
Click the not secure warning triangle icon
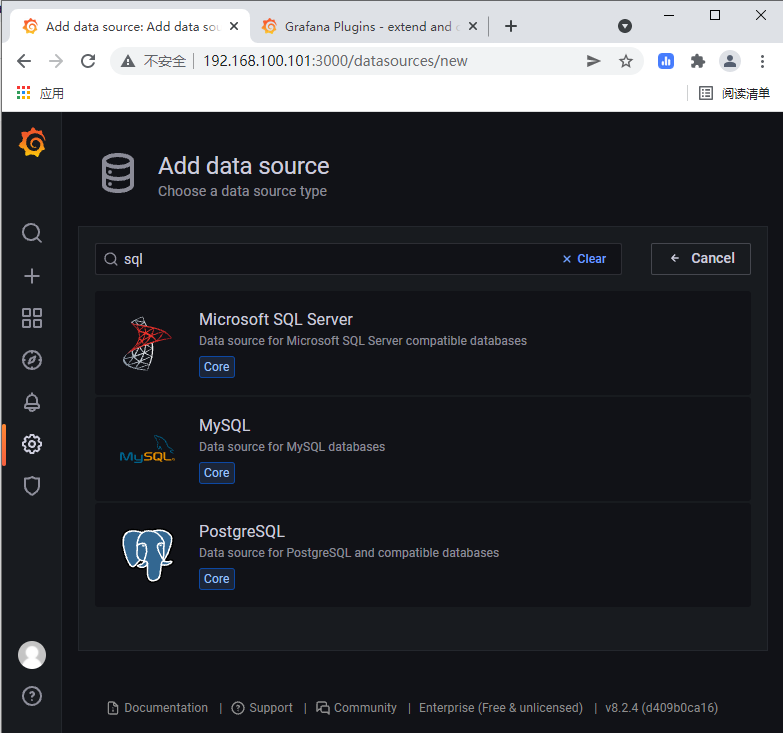(x=128, y=61)
